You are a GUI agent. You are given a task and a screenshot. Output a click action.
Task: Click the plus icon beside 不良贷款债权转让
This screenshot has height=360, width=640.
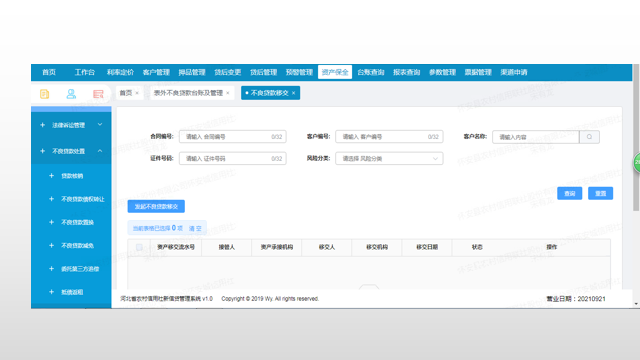point(51,199)
